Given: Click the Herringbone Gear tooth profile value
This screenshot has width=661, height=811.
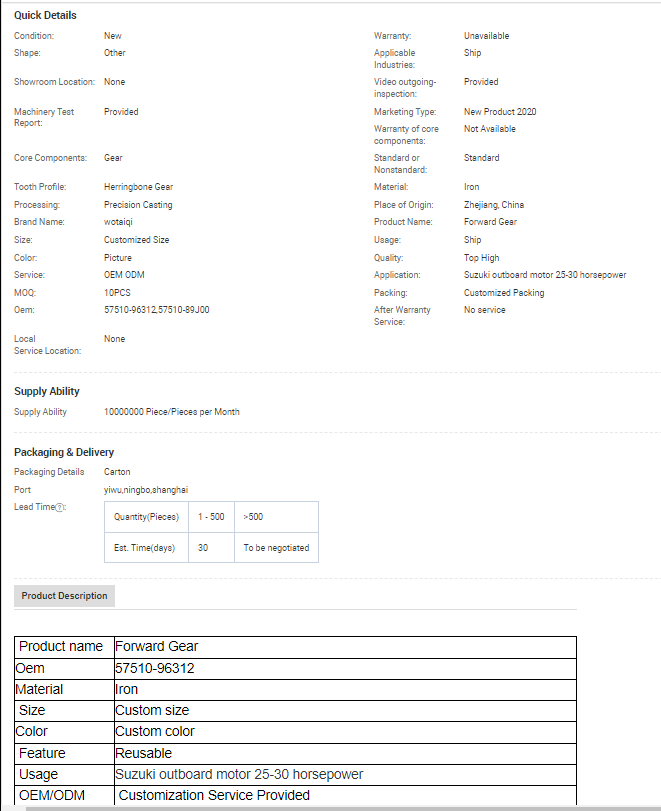Looking at the screenshot, I should [x=138, y=187].
